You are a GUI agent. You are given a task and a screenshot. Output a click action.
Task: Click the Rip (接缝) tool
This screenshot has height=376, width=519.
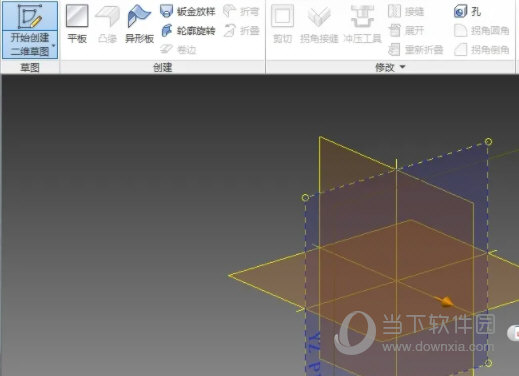(x=406, y=12)
